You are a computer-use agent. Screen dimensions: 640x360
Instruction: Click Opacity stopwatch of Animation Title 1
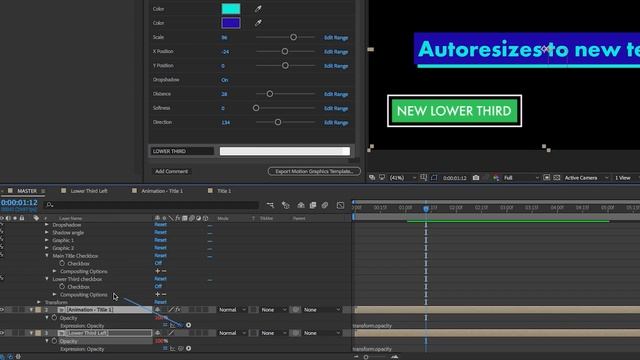click(x=54, y=318)
